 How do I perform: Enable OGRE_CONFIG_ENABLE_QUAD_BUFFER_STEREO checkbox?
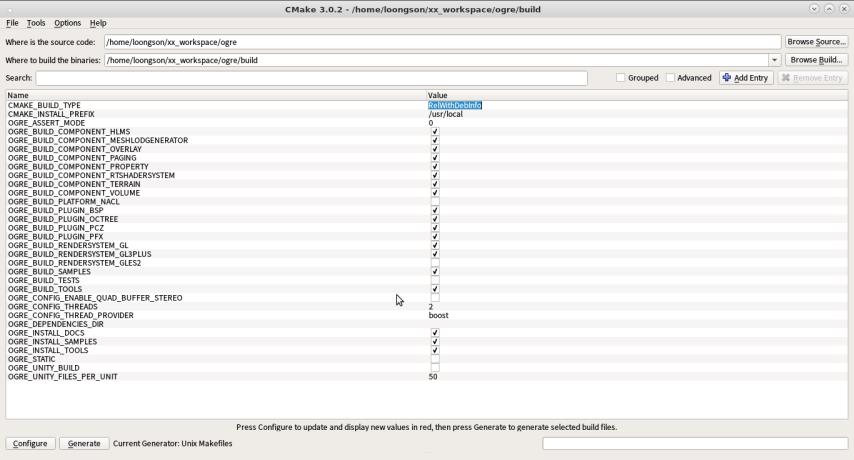(435, 298)
